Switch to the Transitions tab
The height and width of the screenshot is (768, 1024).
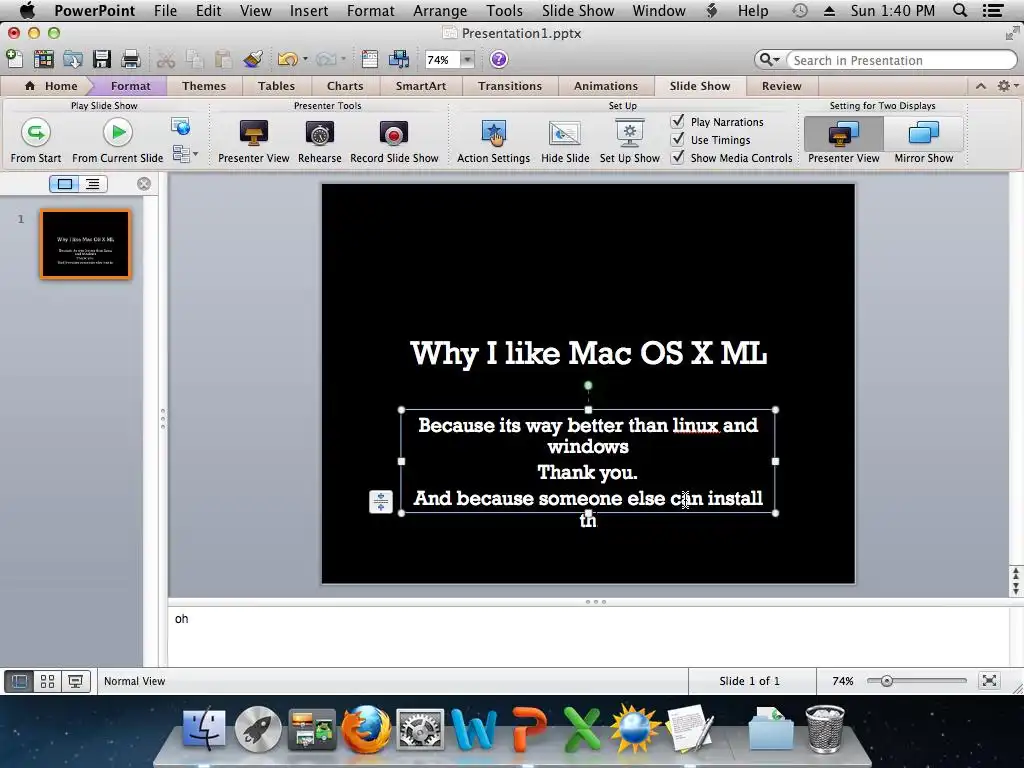click(509, 86)
